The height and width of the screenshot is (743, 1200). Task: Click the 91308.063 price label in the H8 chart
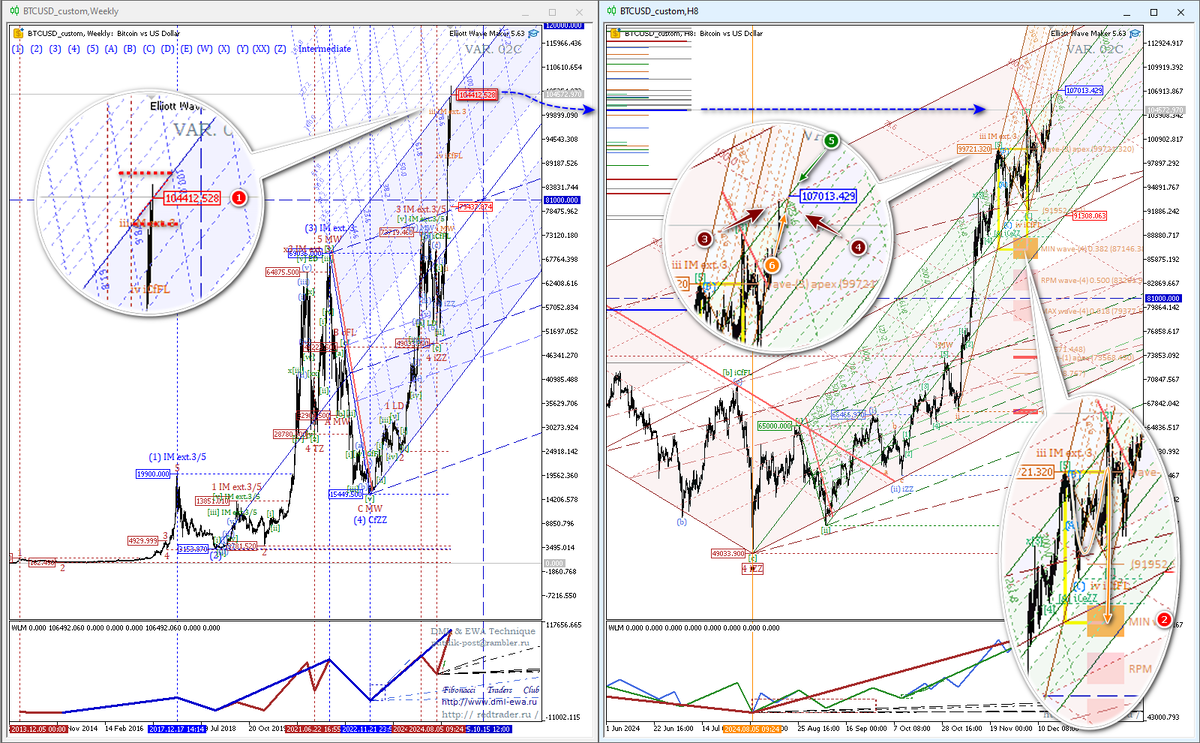[x=1088, y=215]
